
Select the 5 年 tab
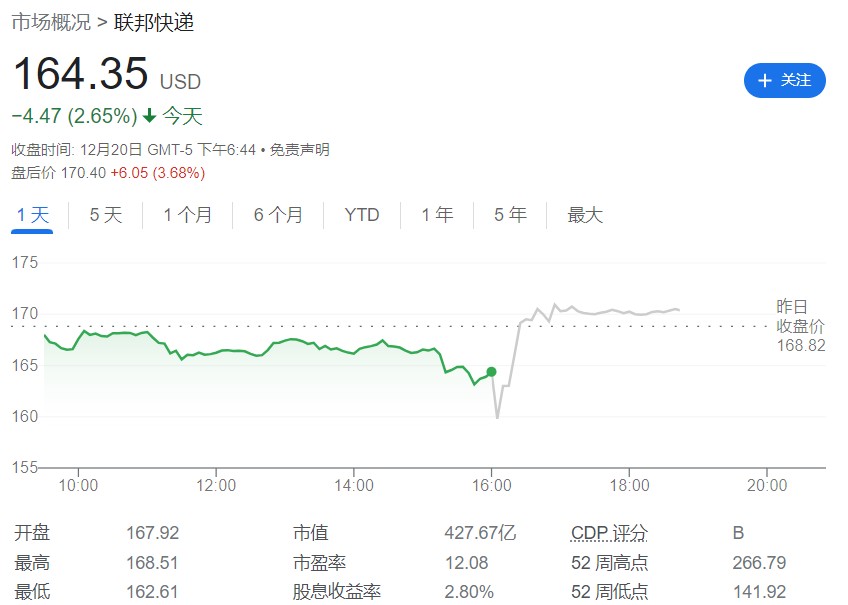click(x=510, y=215)
